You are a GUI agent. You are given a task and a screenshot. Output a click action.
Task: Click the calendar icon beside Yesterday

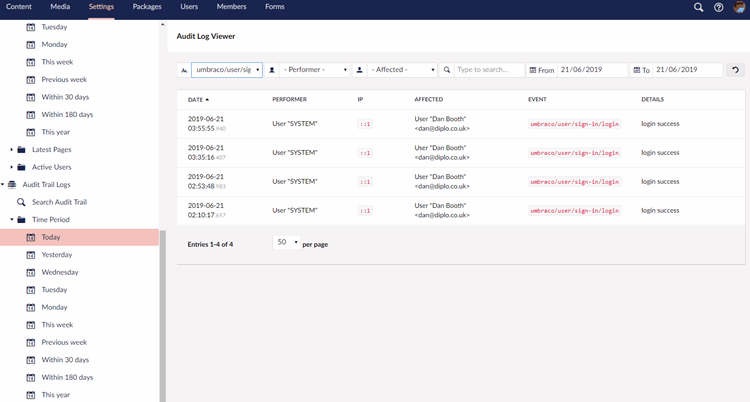31,255
